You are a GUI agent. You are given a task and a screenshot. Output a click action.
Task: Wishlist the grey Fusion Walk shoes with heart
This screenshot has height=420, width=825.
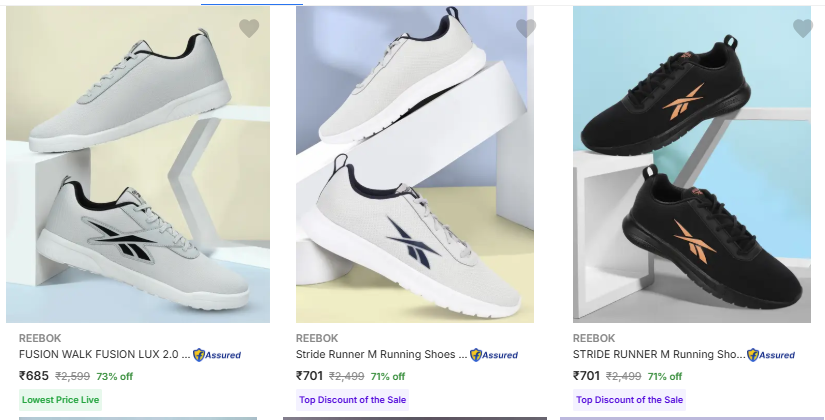pos(249,28)
